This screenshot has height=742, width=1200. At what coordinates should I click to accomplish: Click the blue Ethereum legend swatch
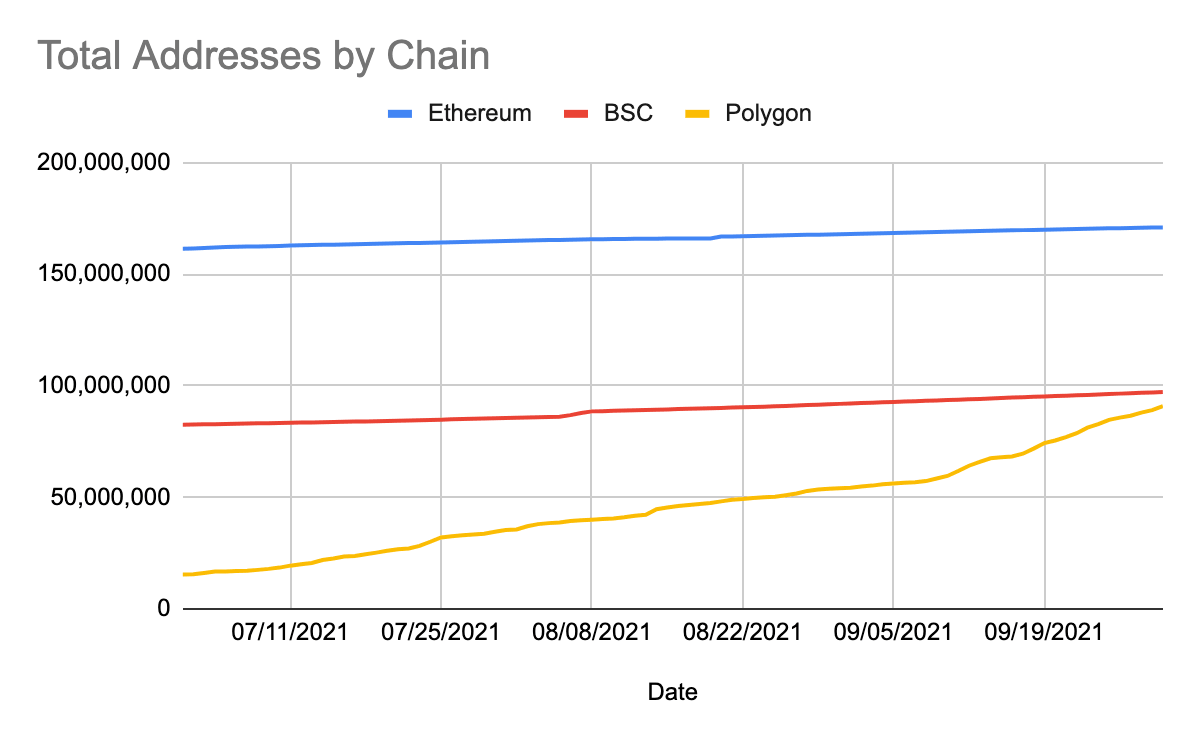(402, 114)
